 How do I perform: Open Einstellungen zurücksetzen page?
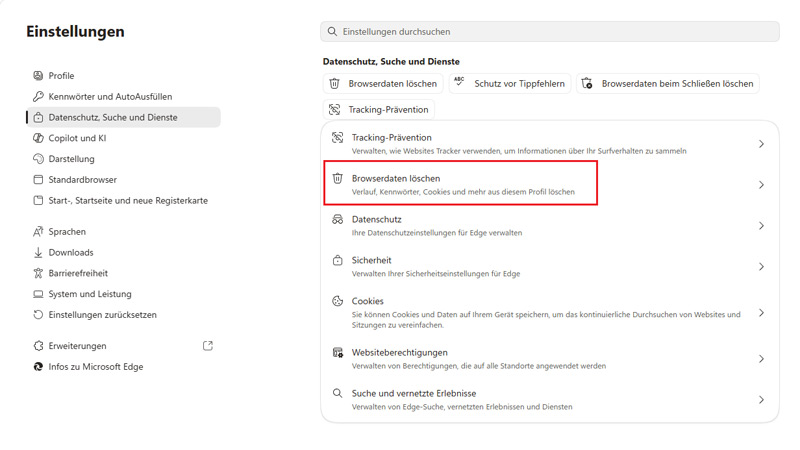pos(123,315)
